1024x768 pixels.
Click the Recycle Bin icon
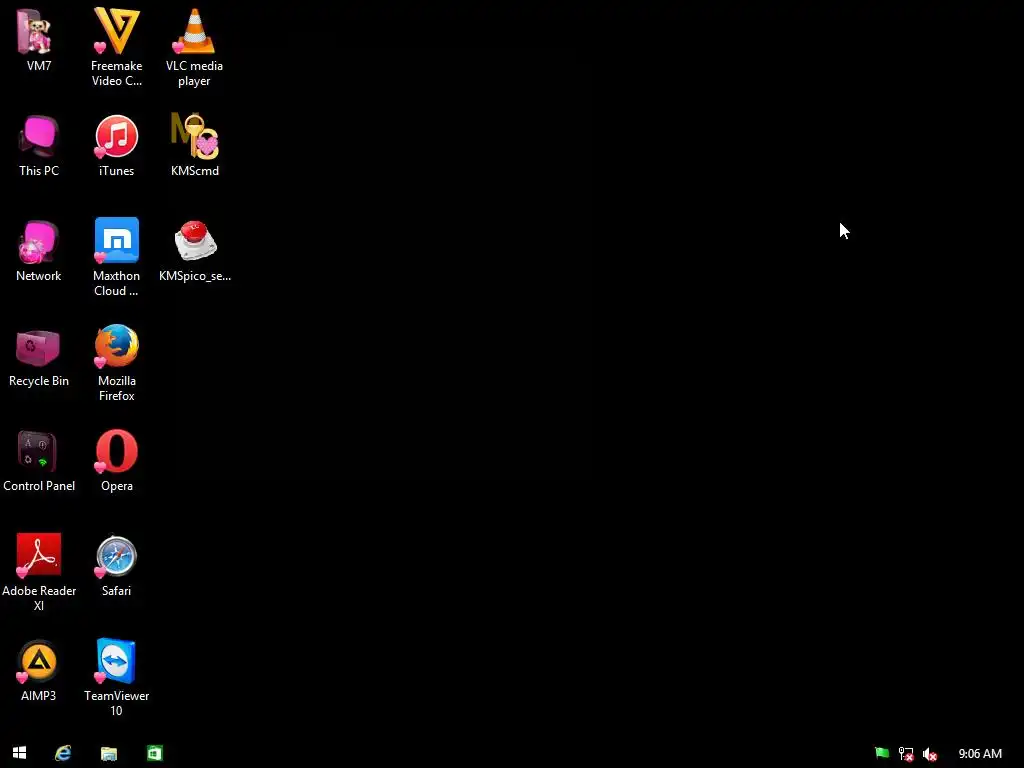pyautogui.click(x=38, y=347)
